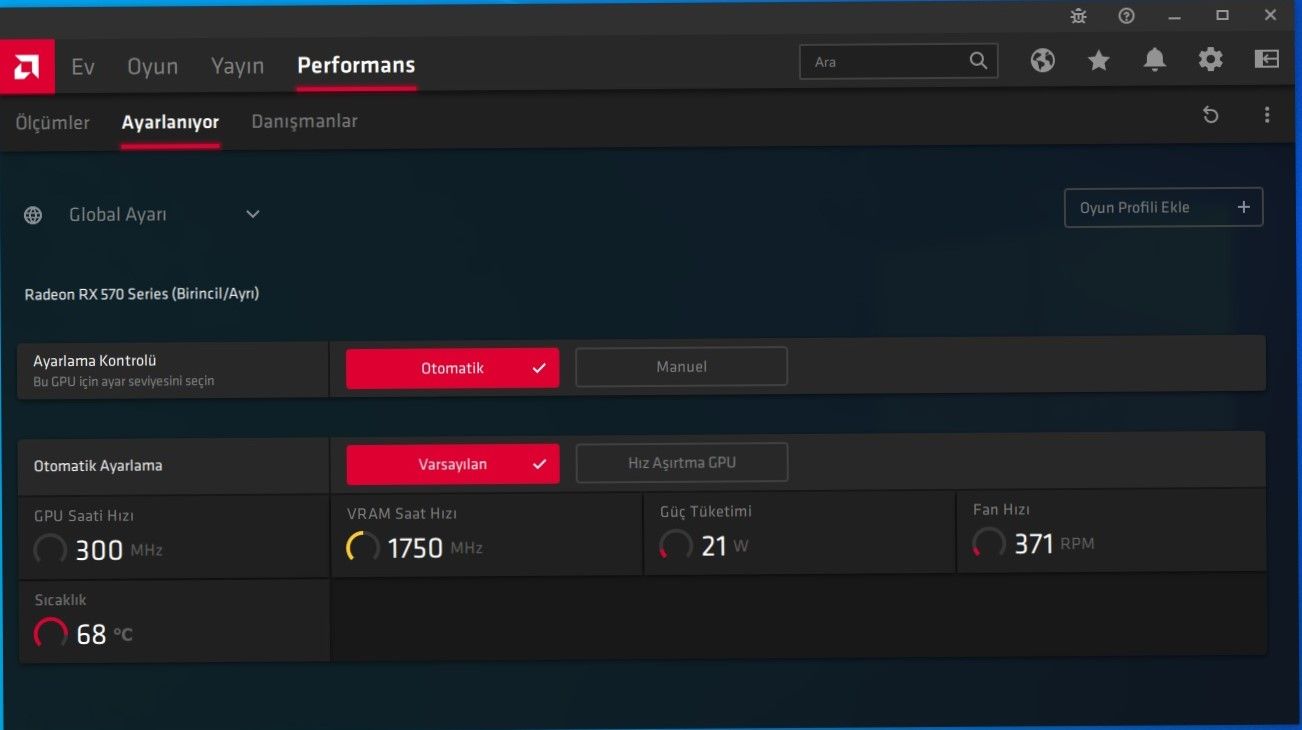This screenshot has width=1302, height=730.
Task: Click the Güç Tüketimi gauge
Action: point(676,545)
